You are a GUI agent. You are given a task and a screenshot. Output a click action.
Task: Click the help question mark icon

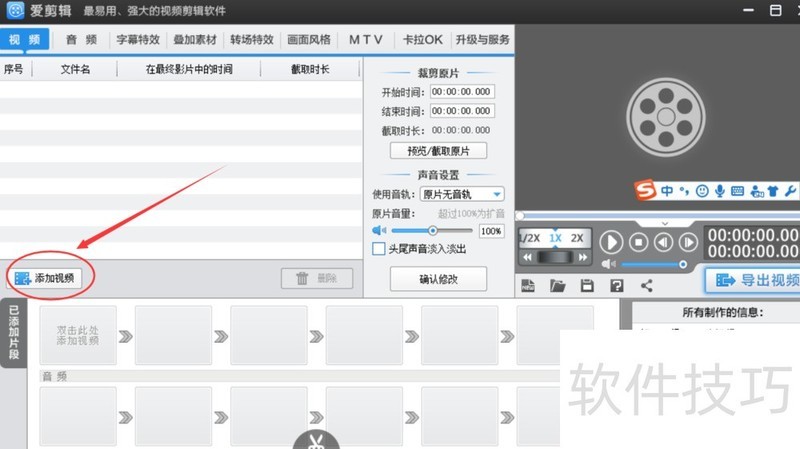pos(617,286)
